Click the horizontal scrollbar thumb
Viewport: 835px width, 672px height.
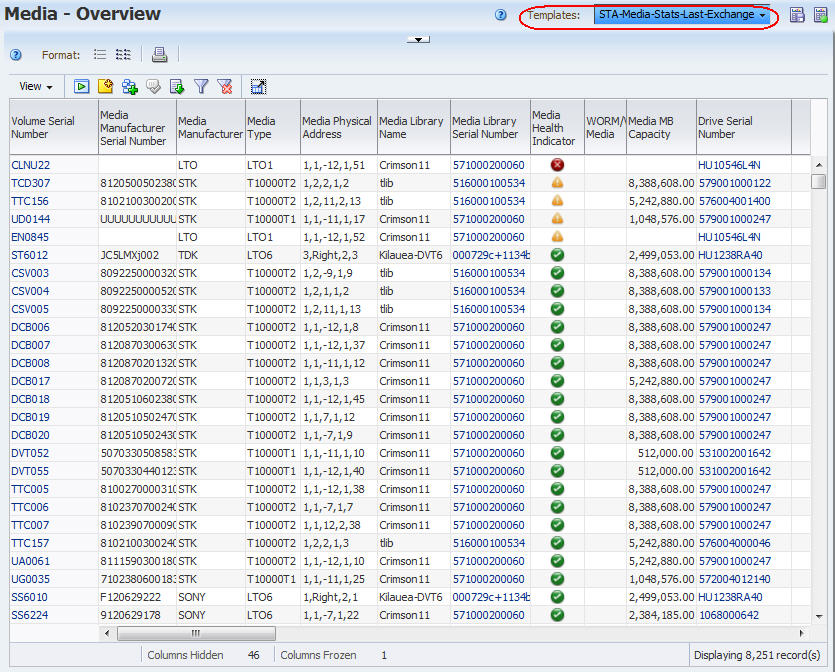pyautogui.click(x=196, y=633)
